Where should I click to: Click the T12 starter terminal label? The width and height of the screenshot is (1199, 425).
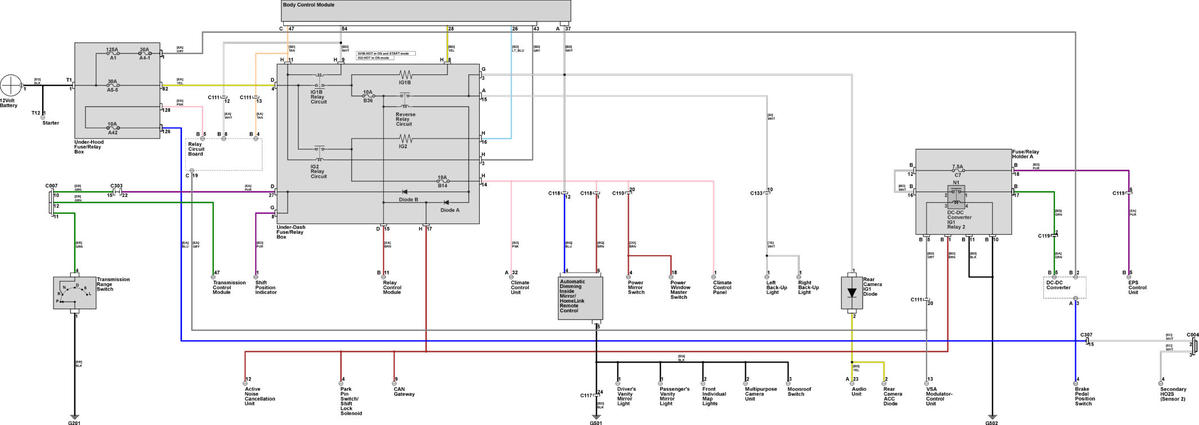35,112
